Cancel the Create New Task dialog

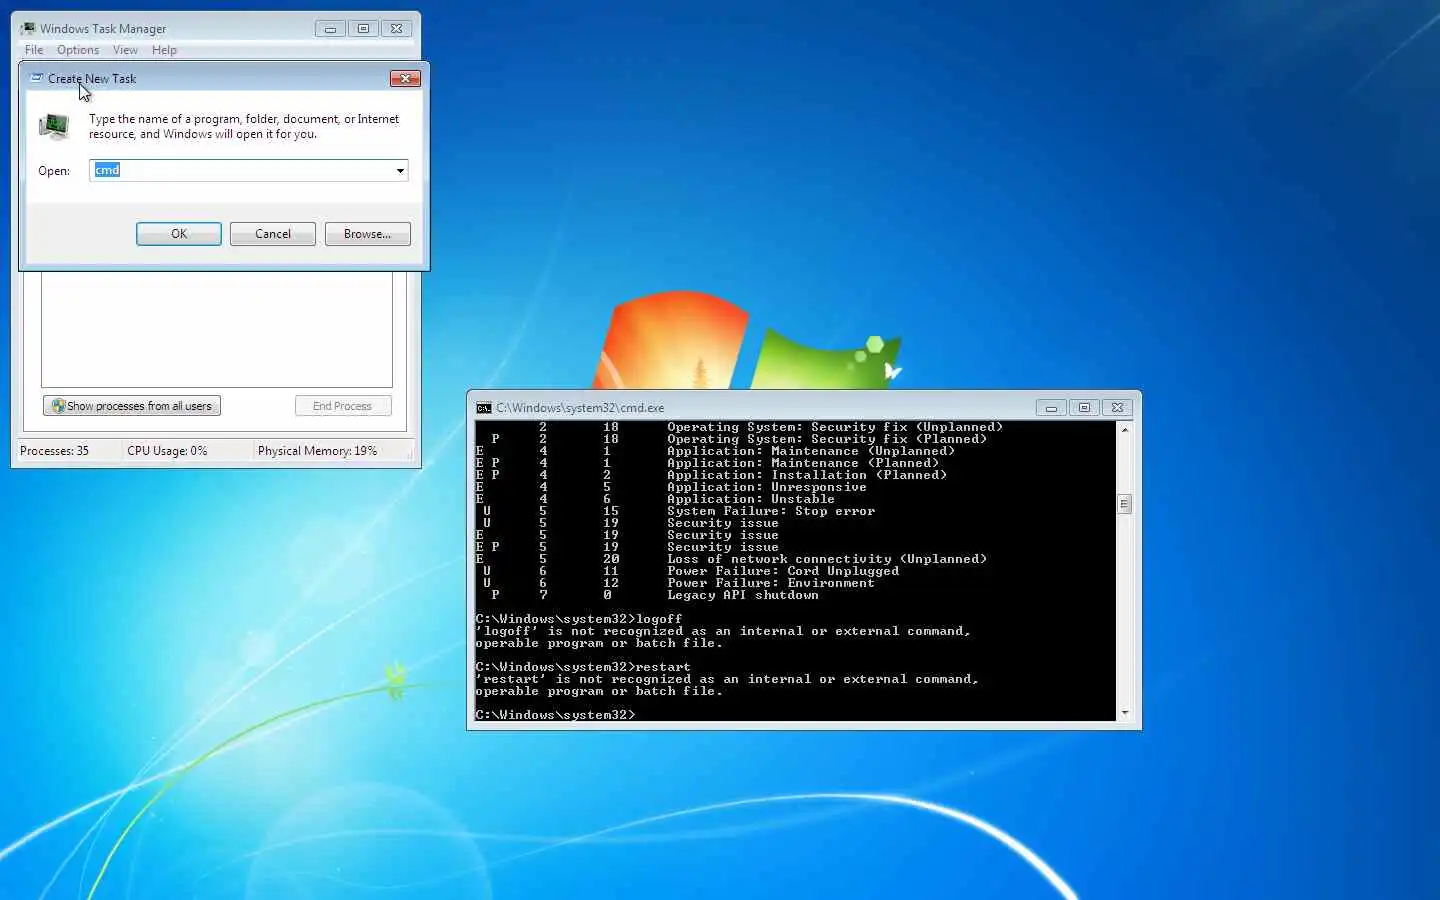[273, 234]
